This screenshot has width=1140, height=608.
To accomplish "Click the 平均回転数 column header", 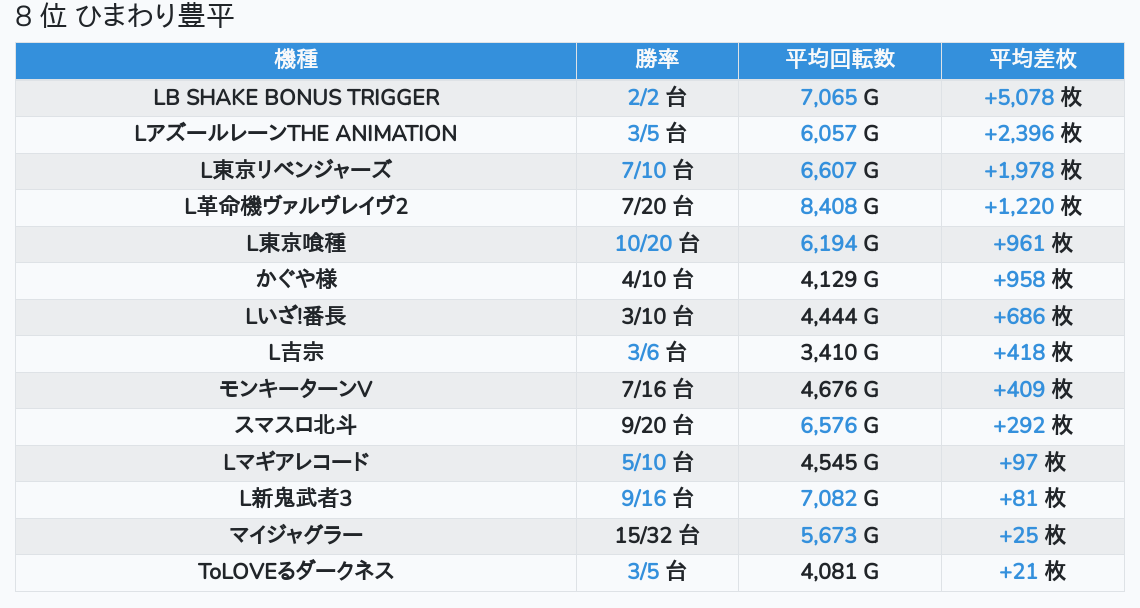I will (839, 60).
